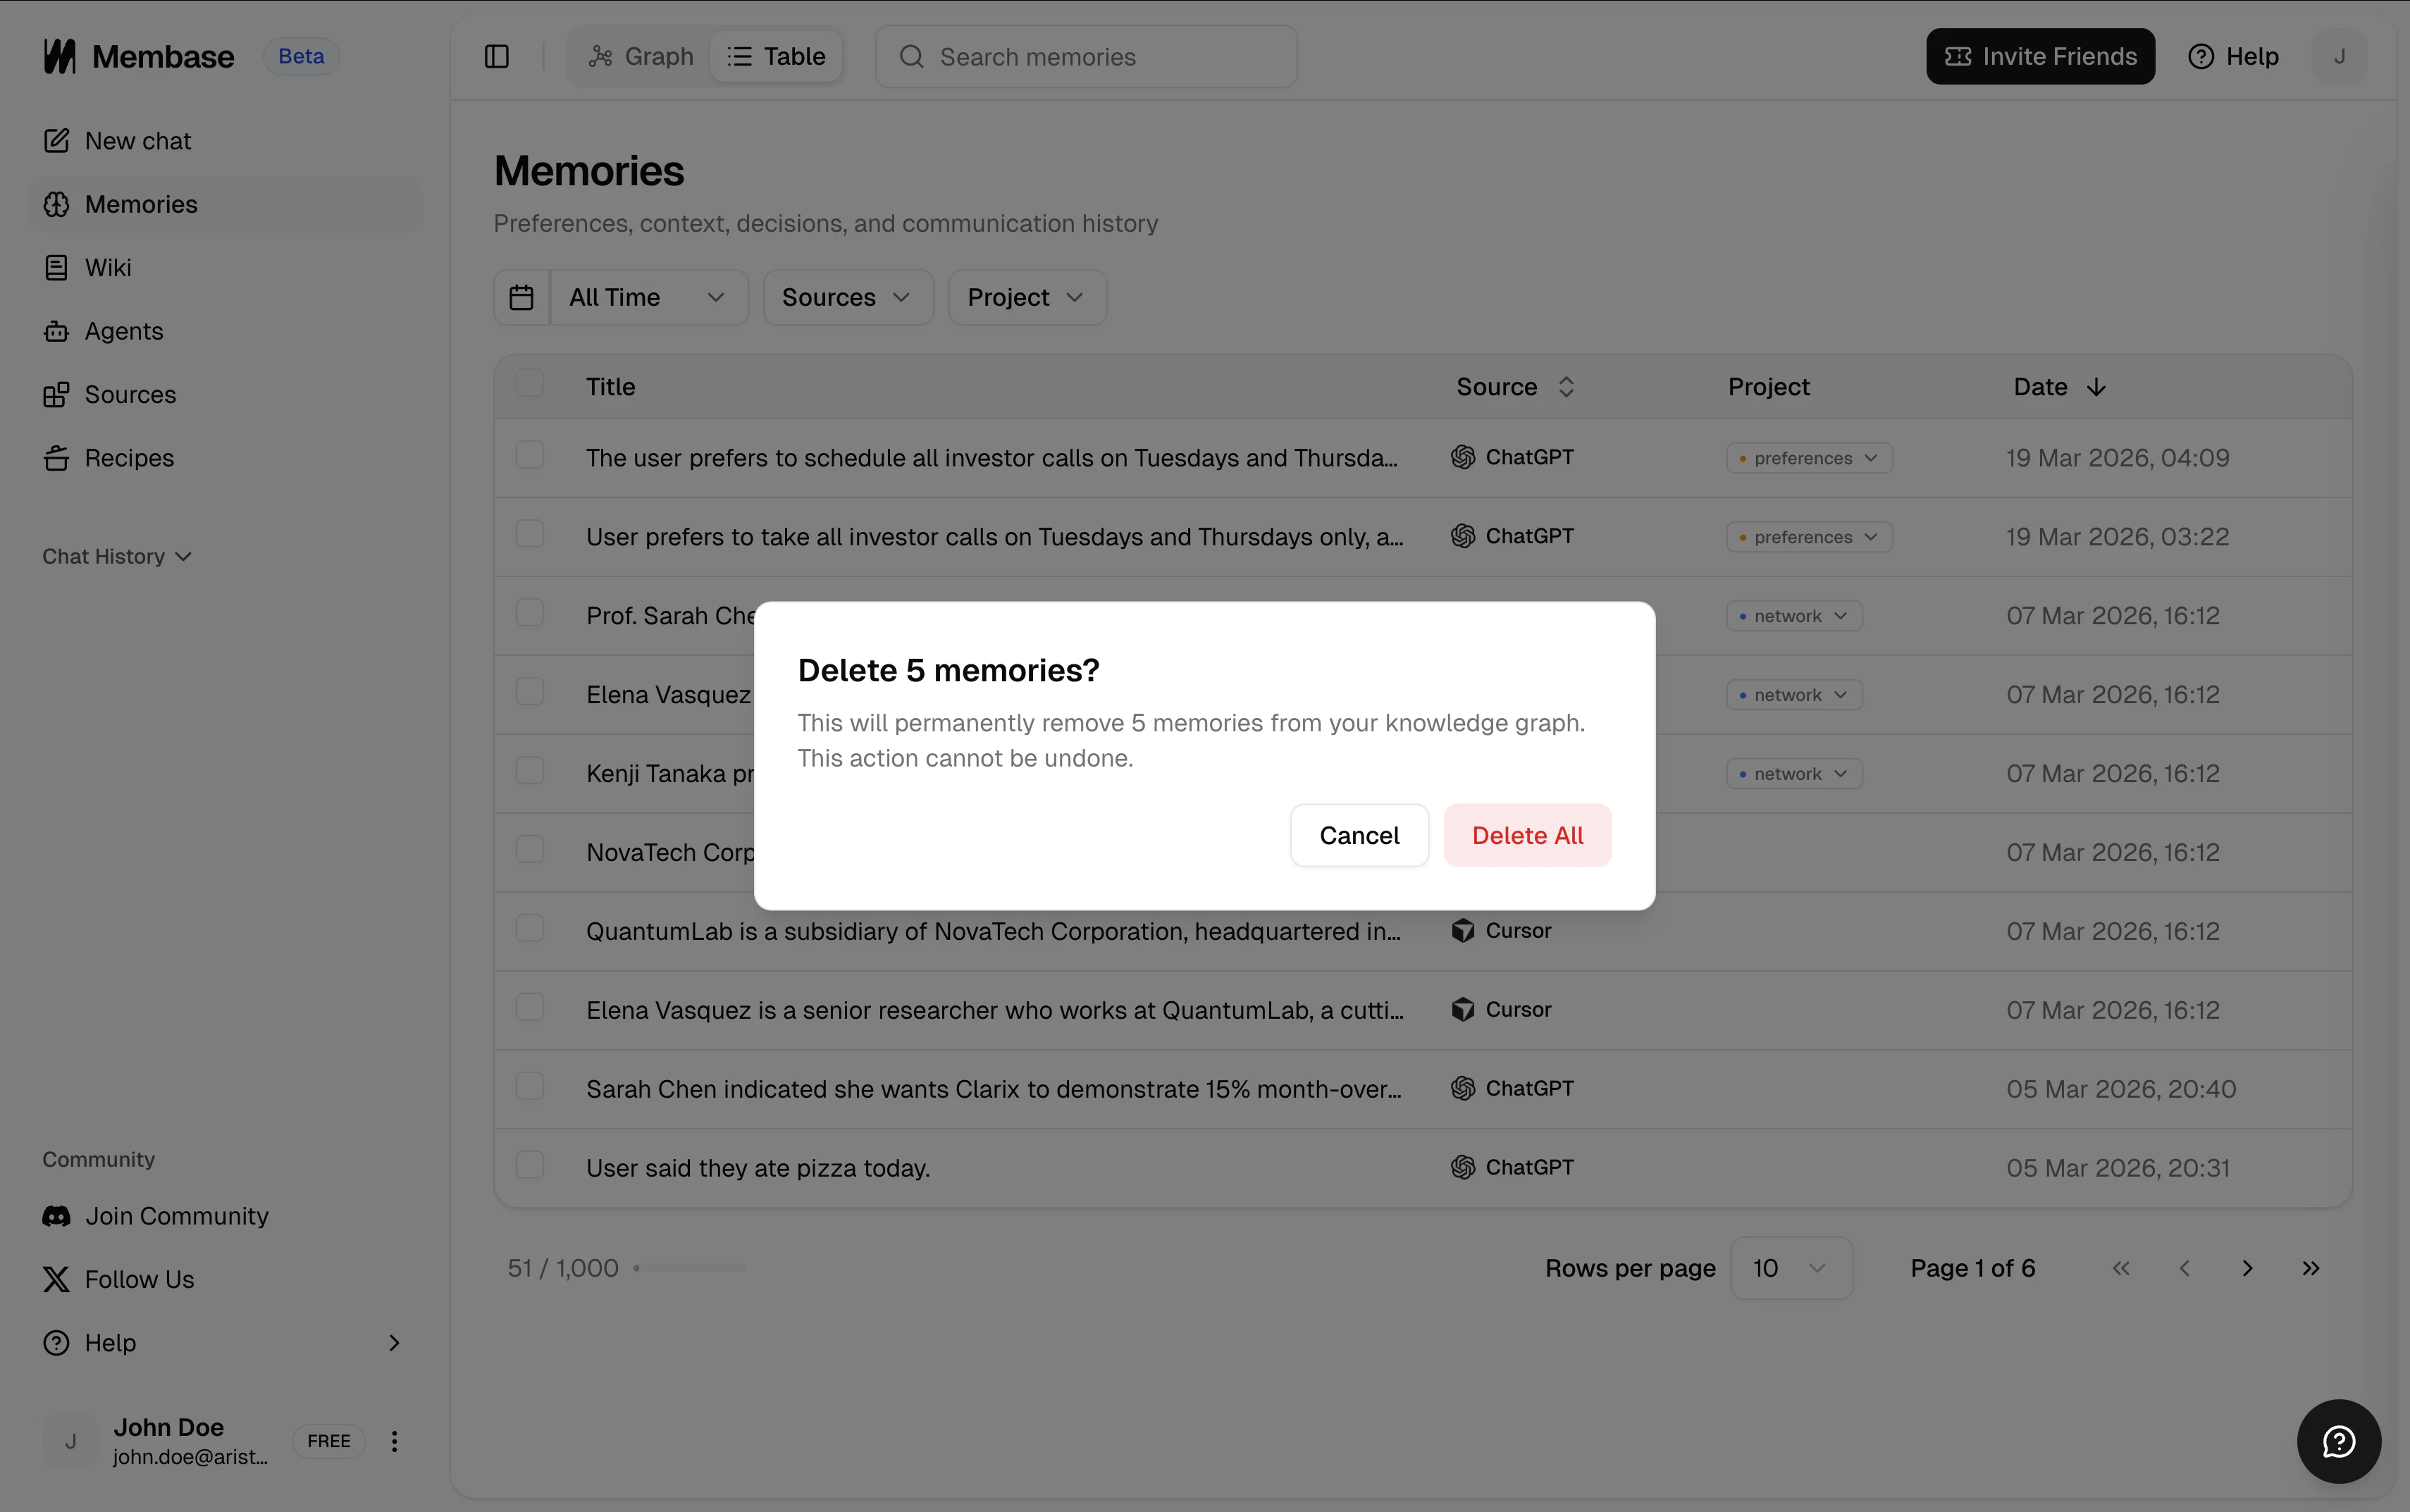Click the Sources sidebar icon
Screen dimensions: 2410x1512
[x=57, y=394]
